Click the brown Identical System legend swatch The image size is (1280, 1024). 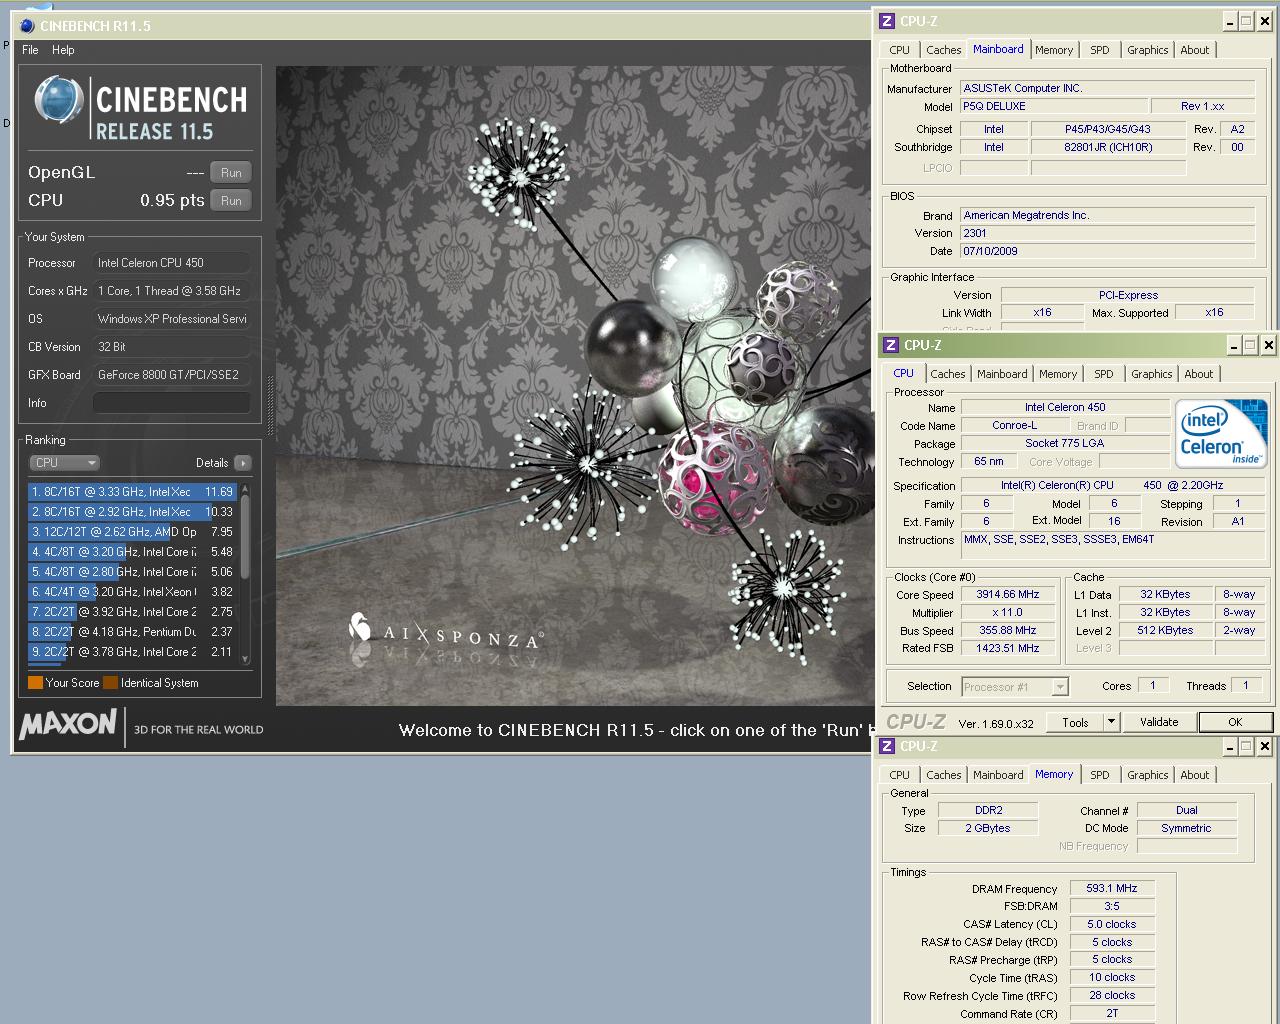tap(111, 683)
